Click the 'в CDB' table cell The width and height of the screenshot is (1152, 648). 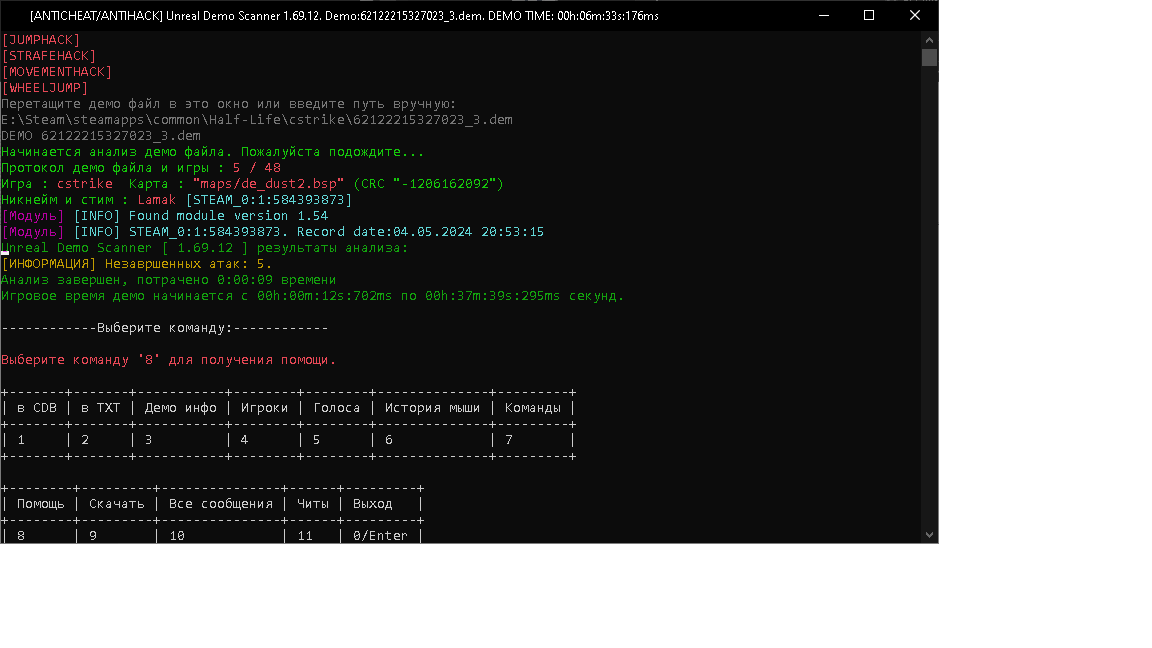[37, 408]
